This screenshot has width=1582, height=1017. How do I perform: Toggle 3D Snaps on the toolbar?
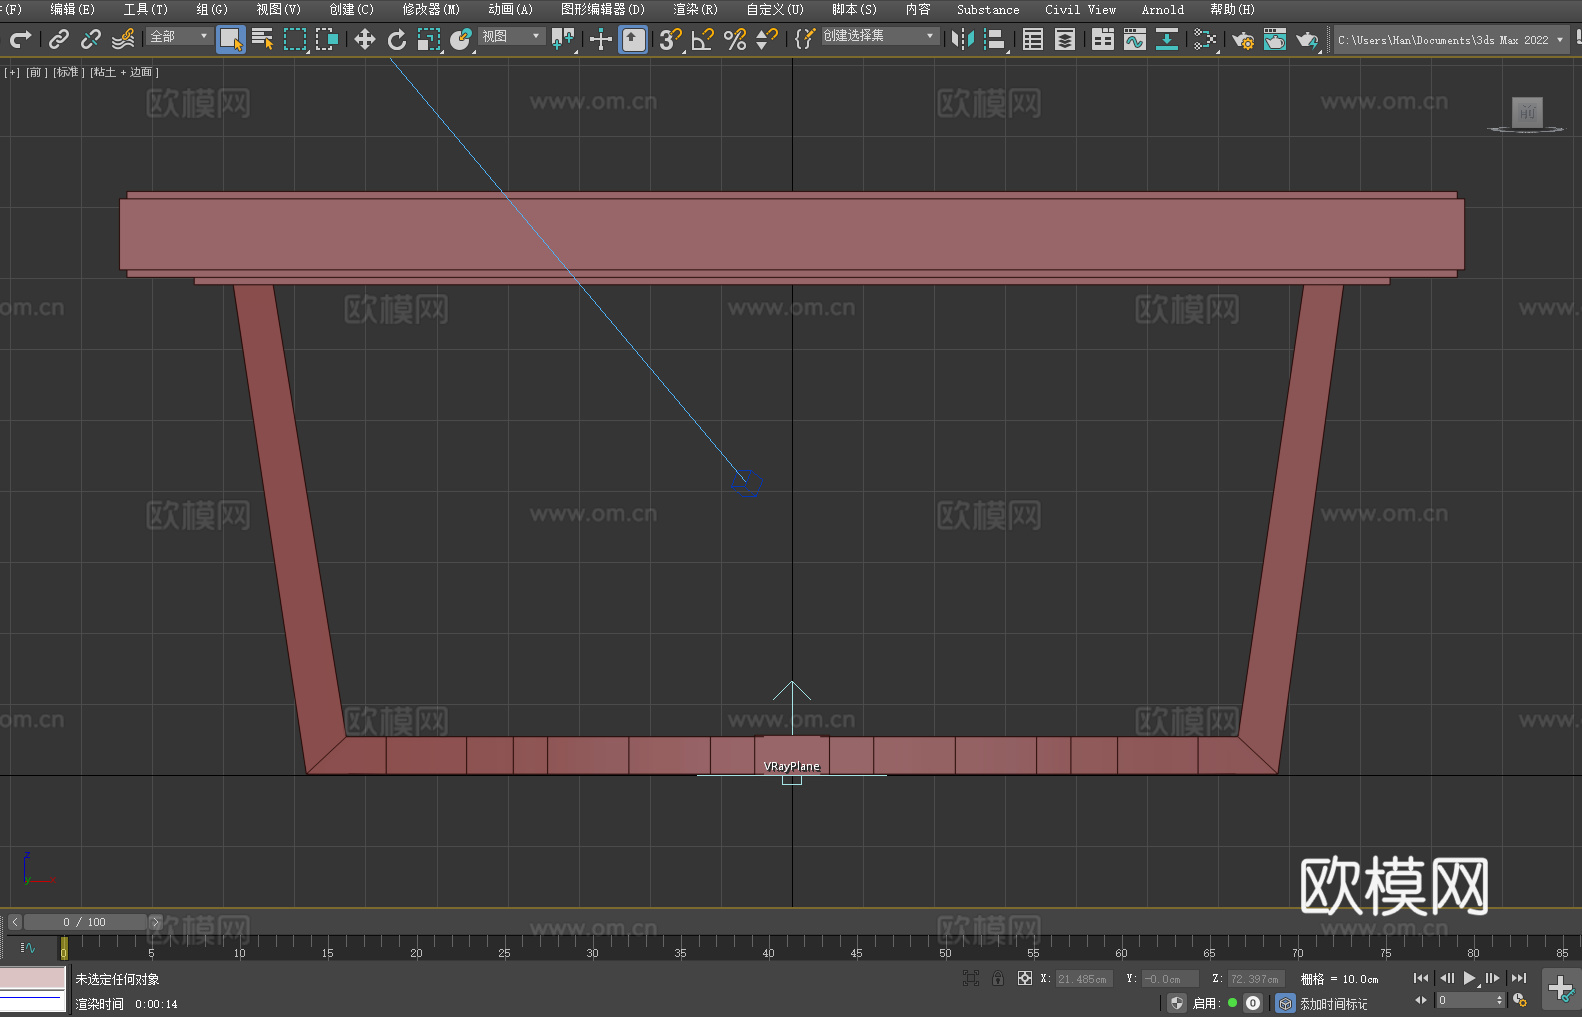670,39
